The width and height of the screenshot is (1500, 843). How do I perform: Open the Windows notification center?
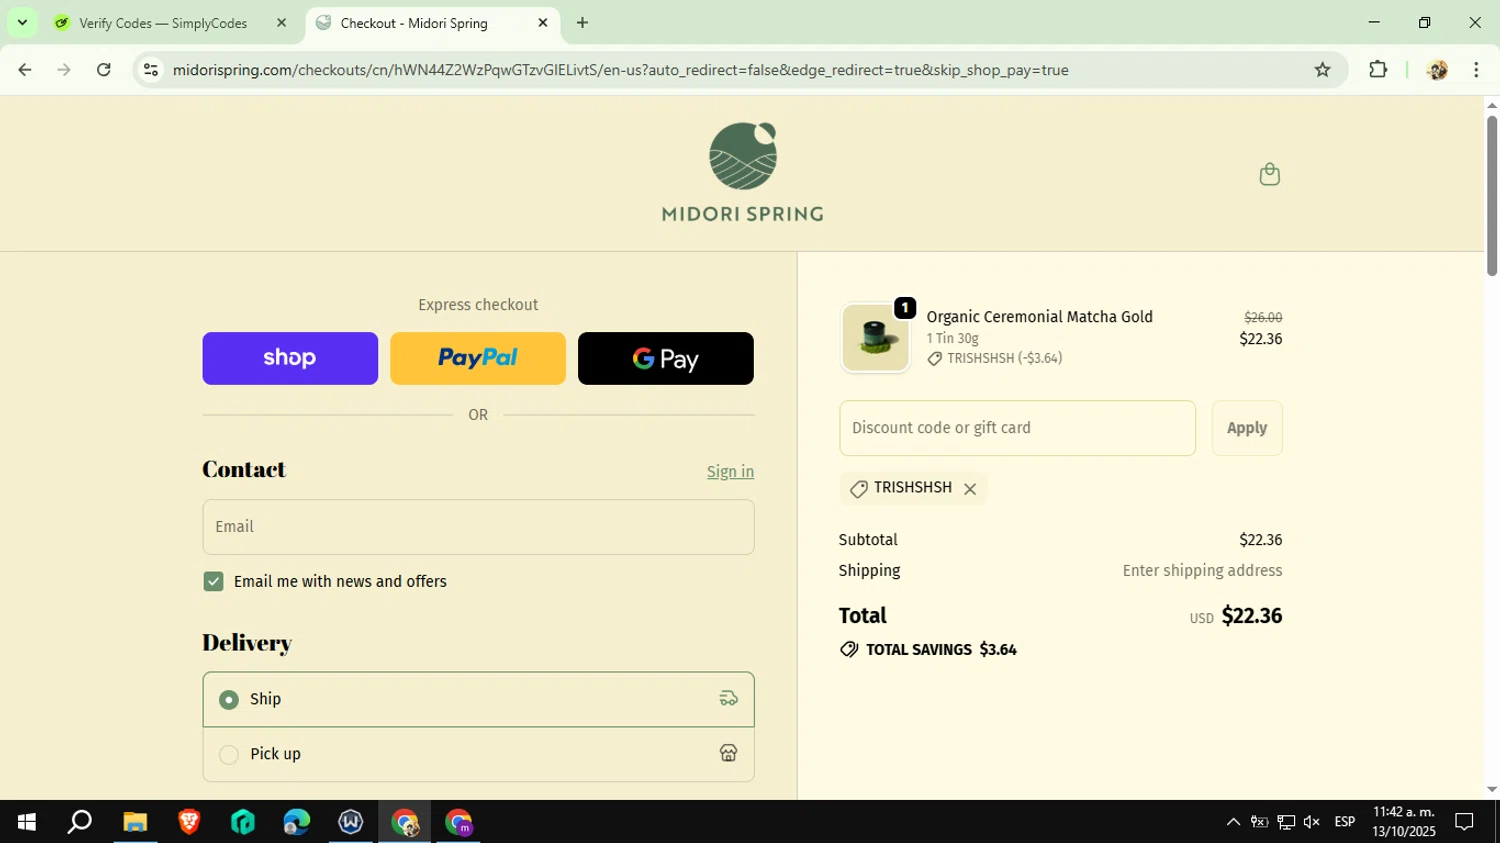pyautogui.click(x=1464, y=822)
